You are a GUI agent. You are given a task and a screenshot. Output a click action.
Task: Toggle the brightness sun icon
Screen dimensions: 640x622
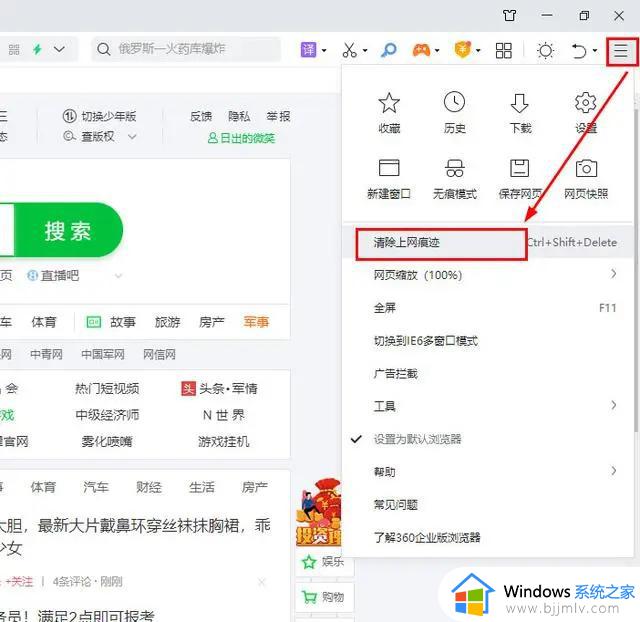546,51
